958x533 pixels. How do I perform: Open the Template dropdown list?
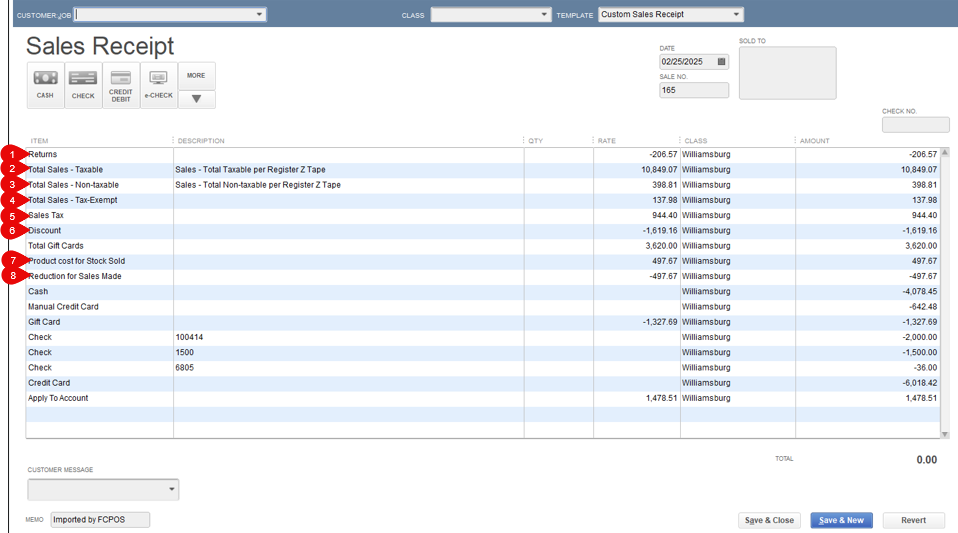pos(737,15)
